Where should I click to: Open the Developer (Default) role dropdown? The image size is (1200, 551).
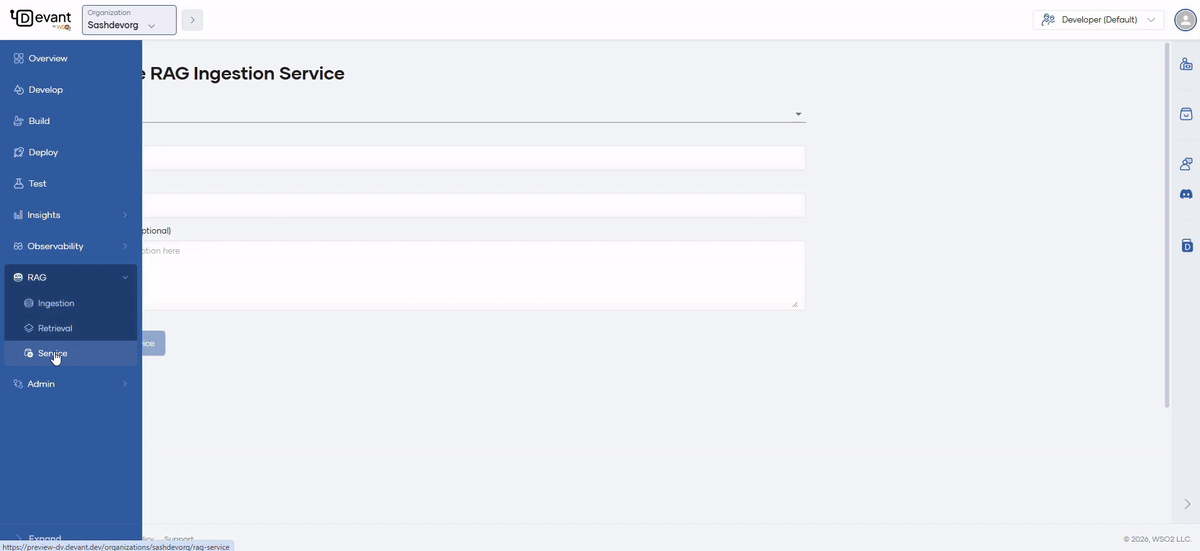click(1098, 20)
